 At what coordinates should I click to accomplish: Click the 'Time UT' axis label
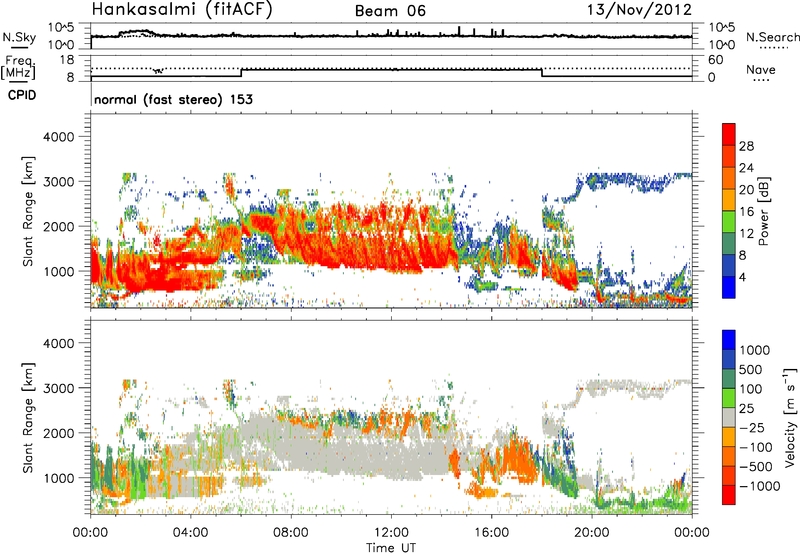coord(391,547)
